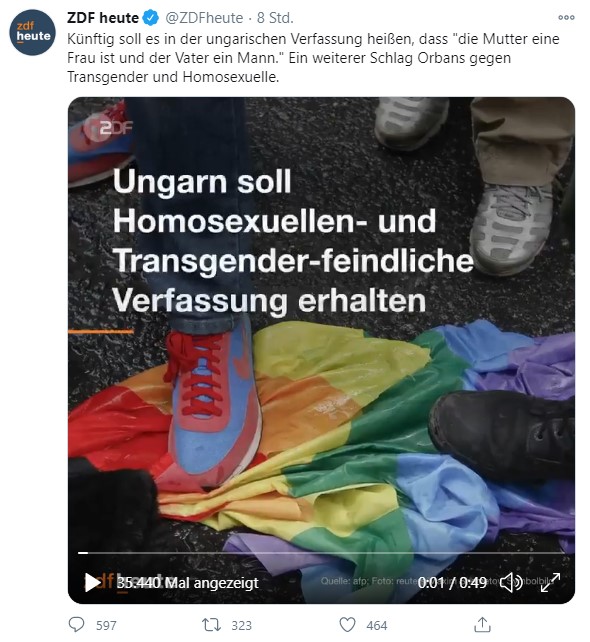
Task: Seek along the video progress bar
Action: click(321, 553)
